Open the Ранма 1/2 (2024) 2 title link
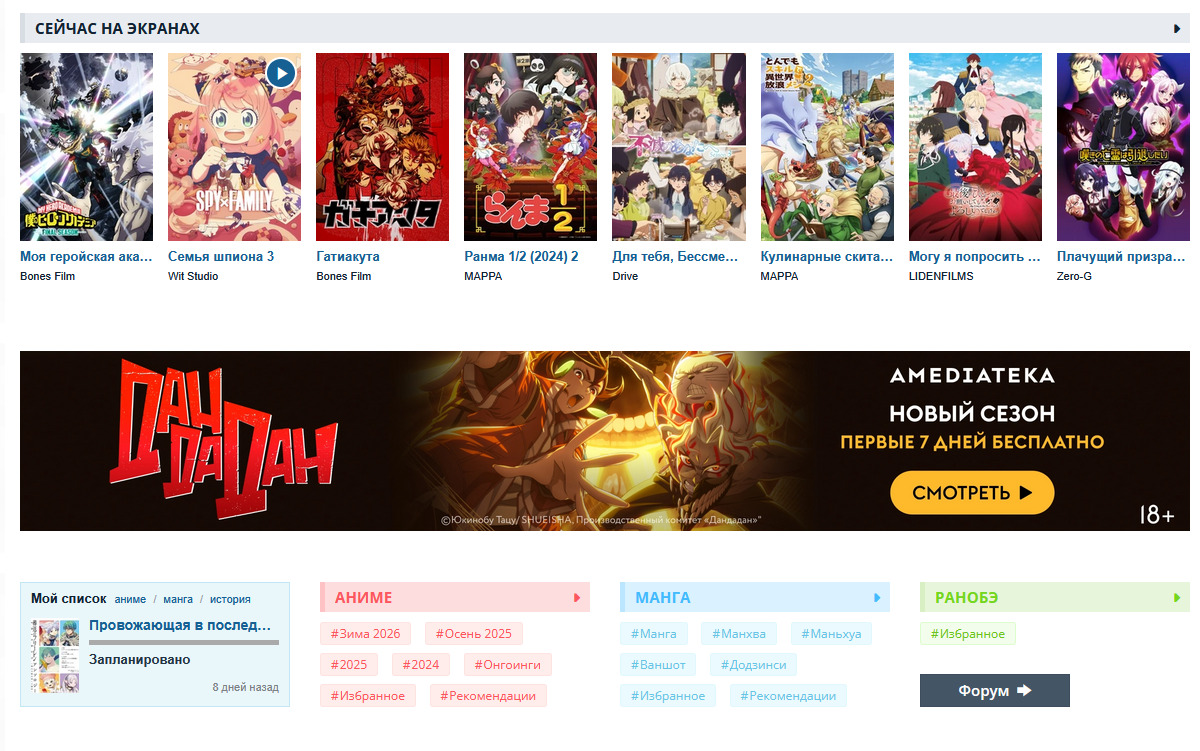 click(x=521, y=257)
